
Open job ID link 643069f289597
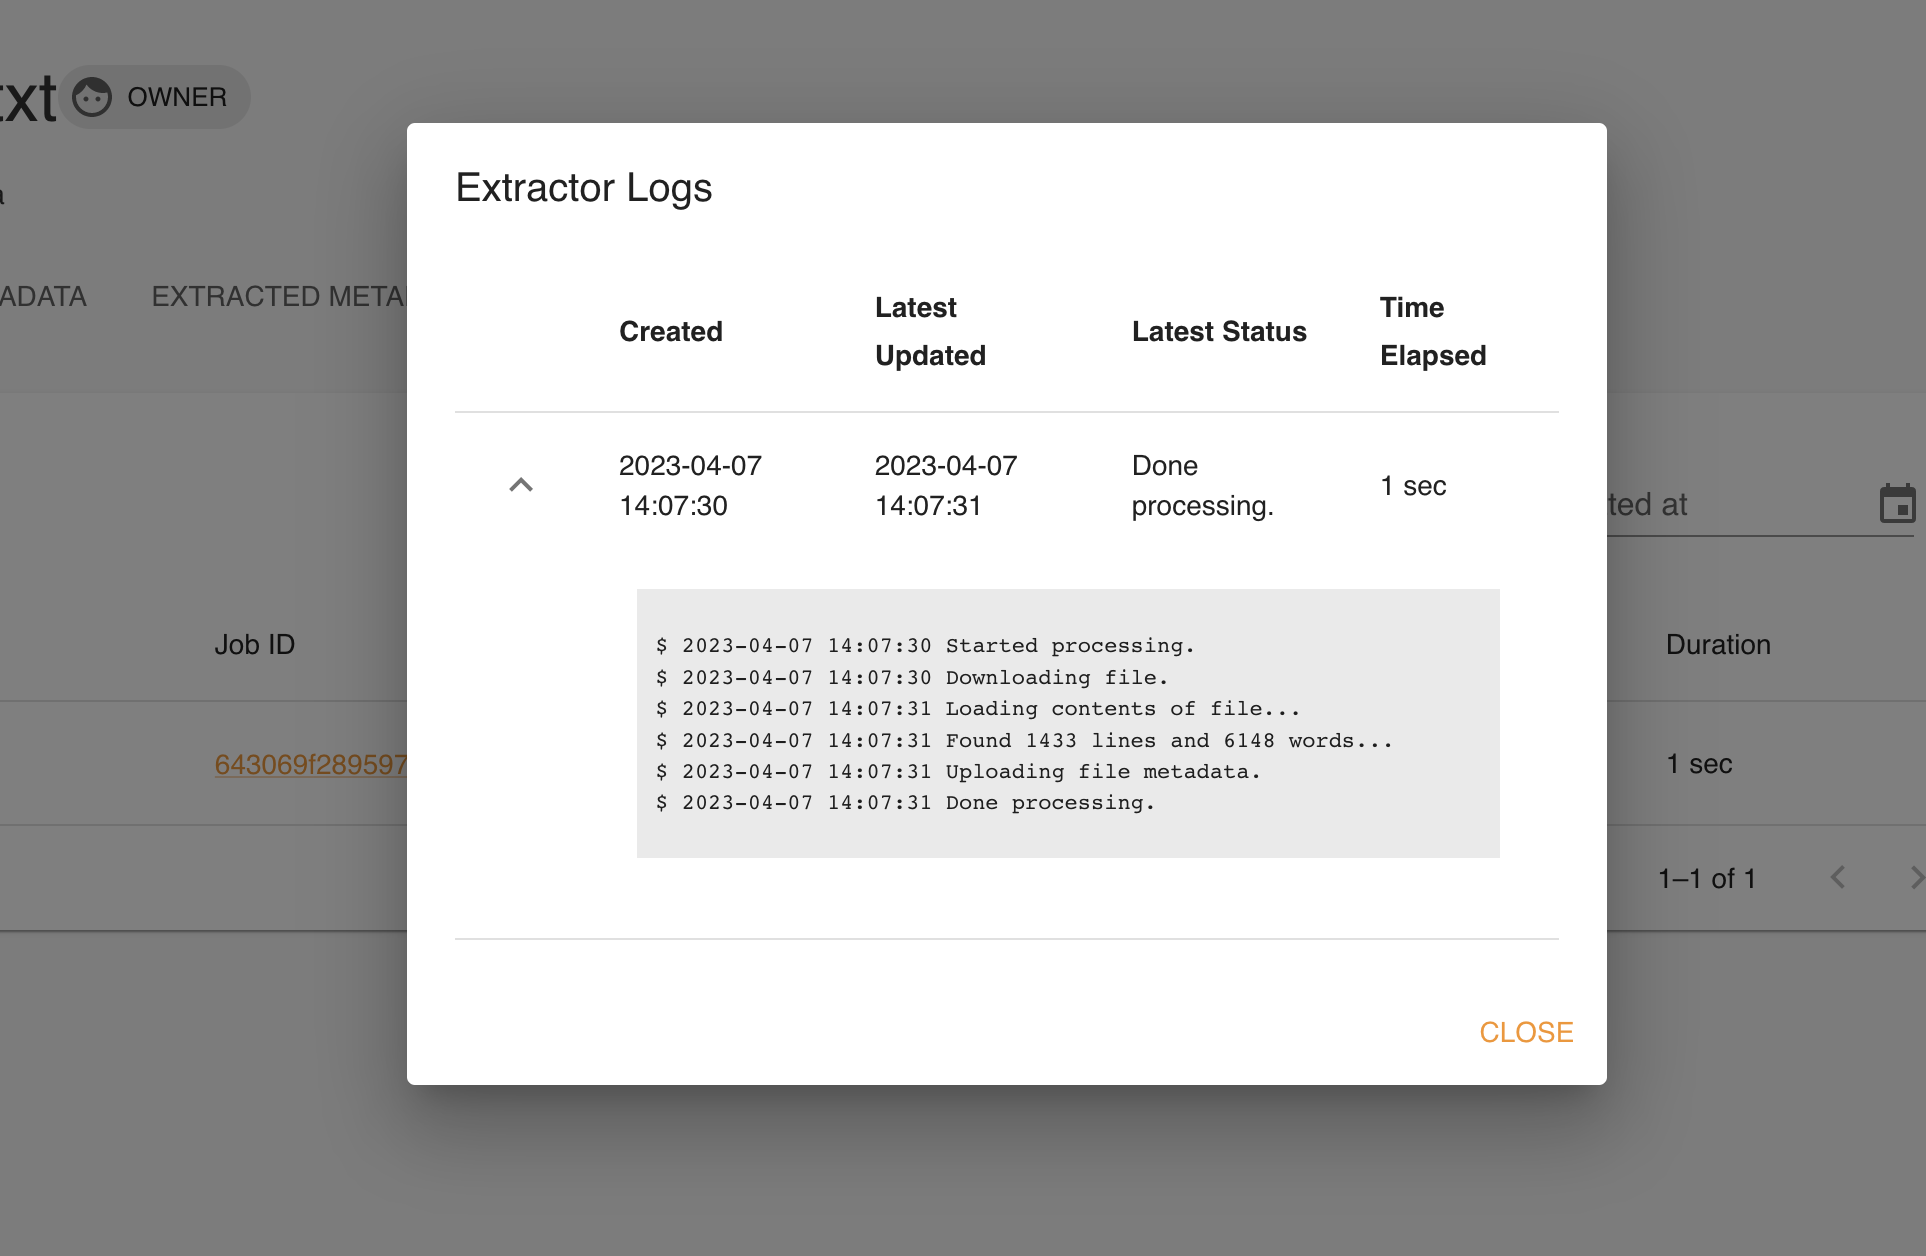pyautogui.click(x=310, y=765)
